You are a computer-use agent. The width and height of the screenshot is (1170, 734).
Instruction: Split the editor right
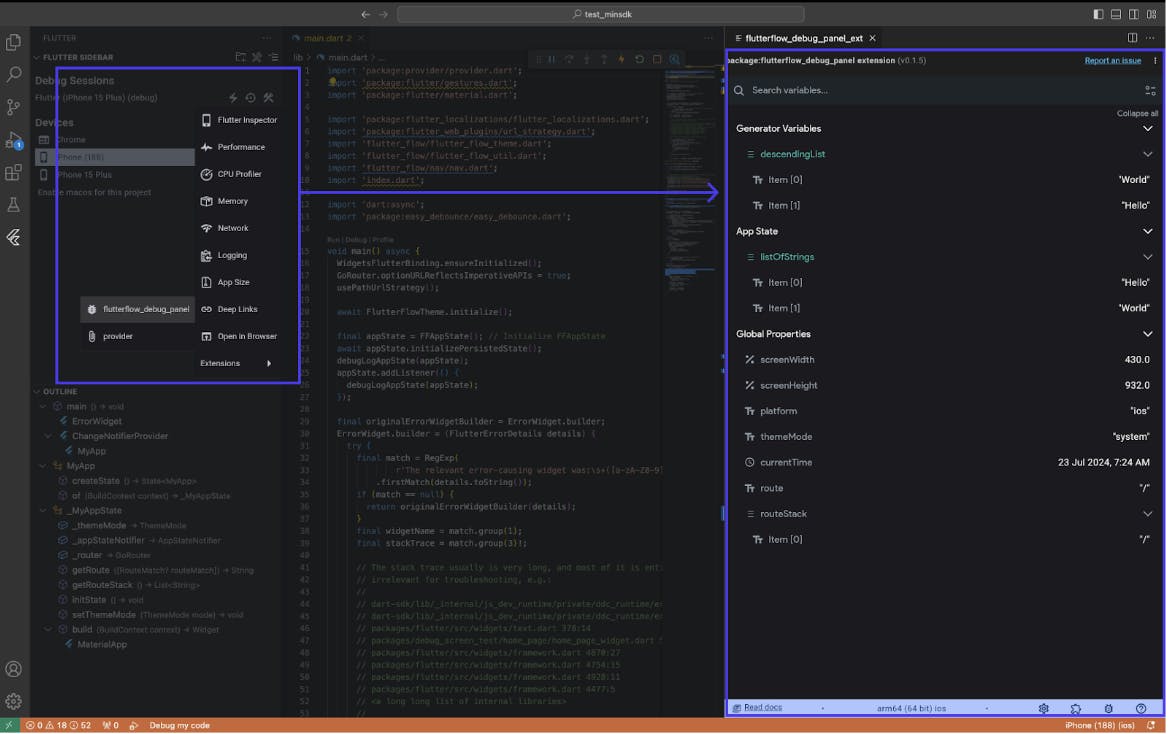coord(1132,38)
